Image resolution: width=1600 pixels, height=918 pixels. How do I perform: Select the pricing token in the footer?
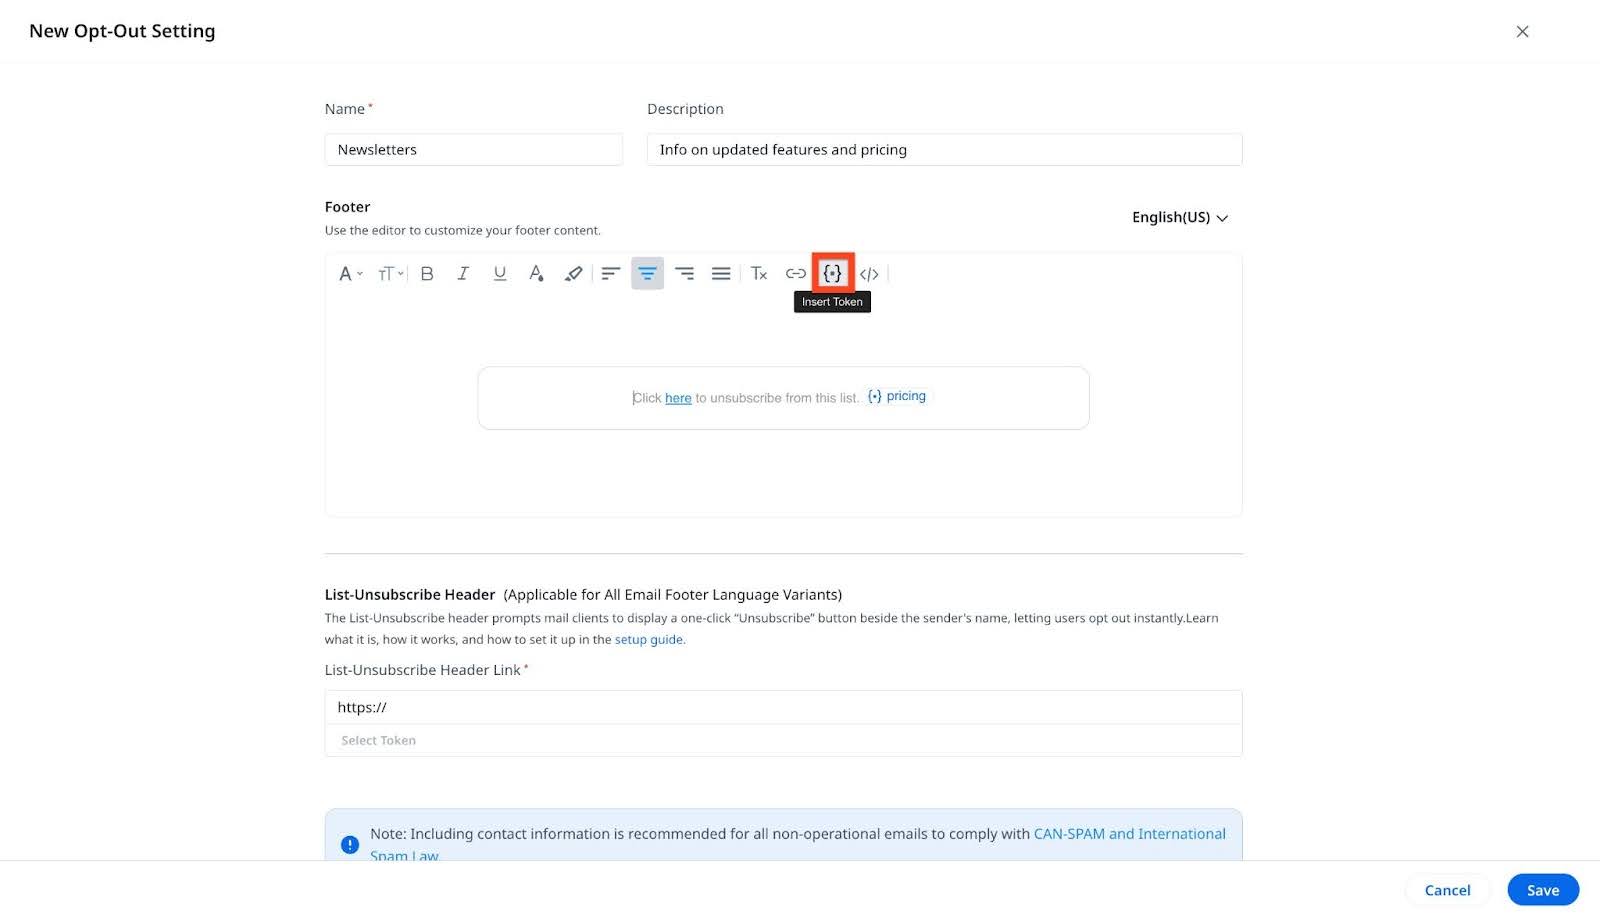897,396
